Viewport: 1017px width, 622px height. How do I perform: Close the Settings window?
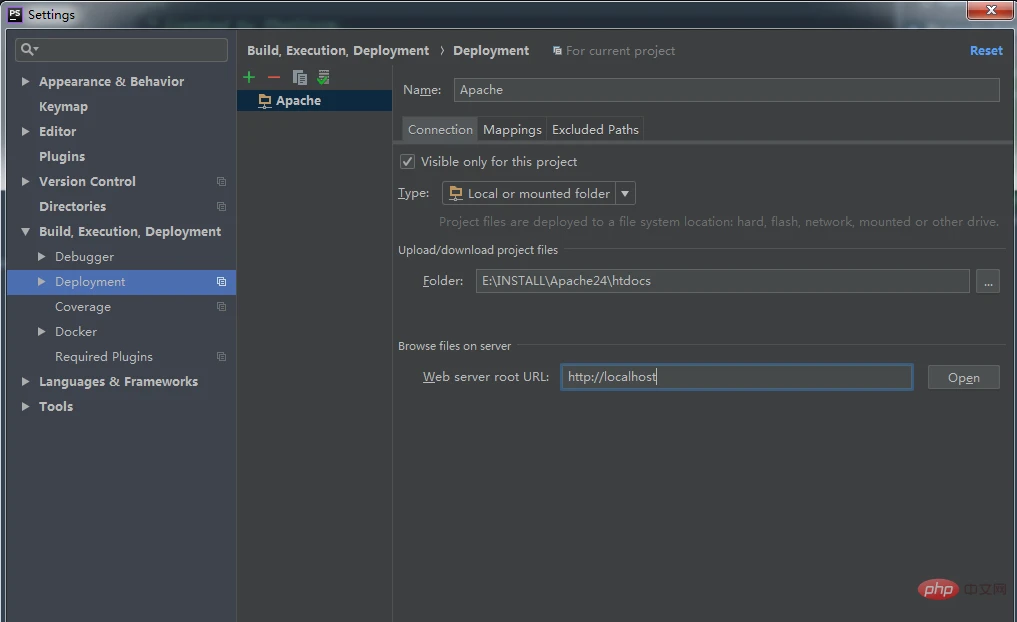tap(990, 10)
